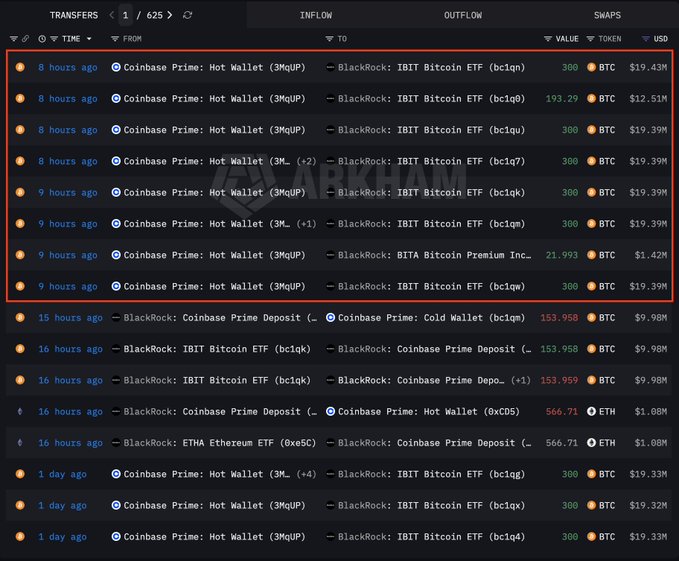
Task: Open the VALUE column filter
Action: tap(548, 39)
